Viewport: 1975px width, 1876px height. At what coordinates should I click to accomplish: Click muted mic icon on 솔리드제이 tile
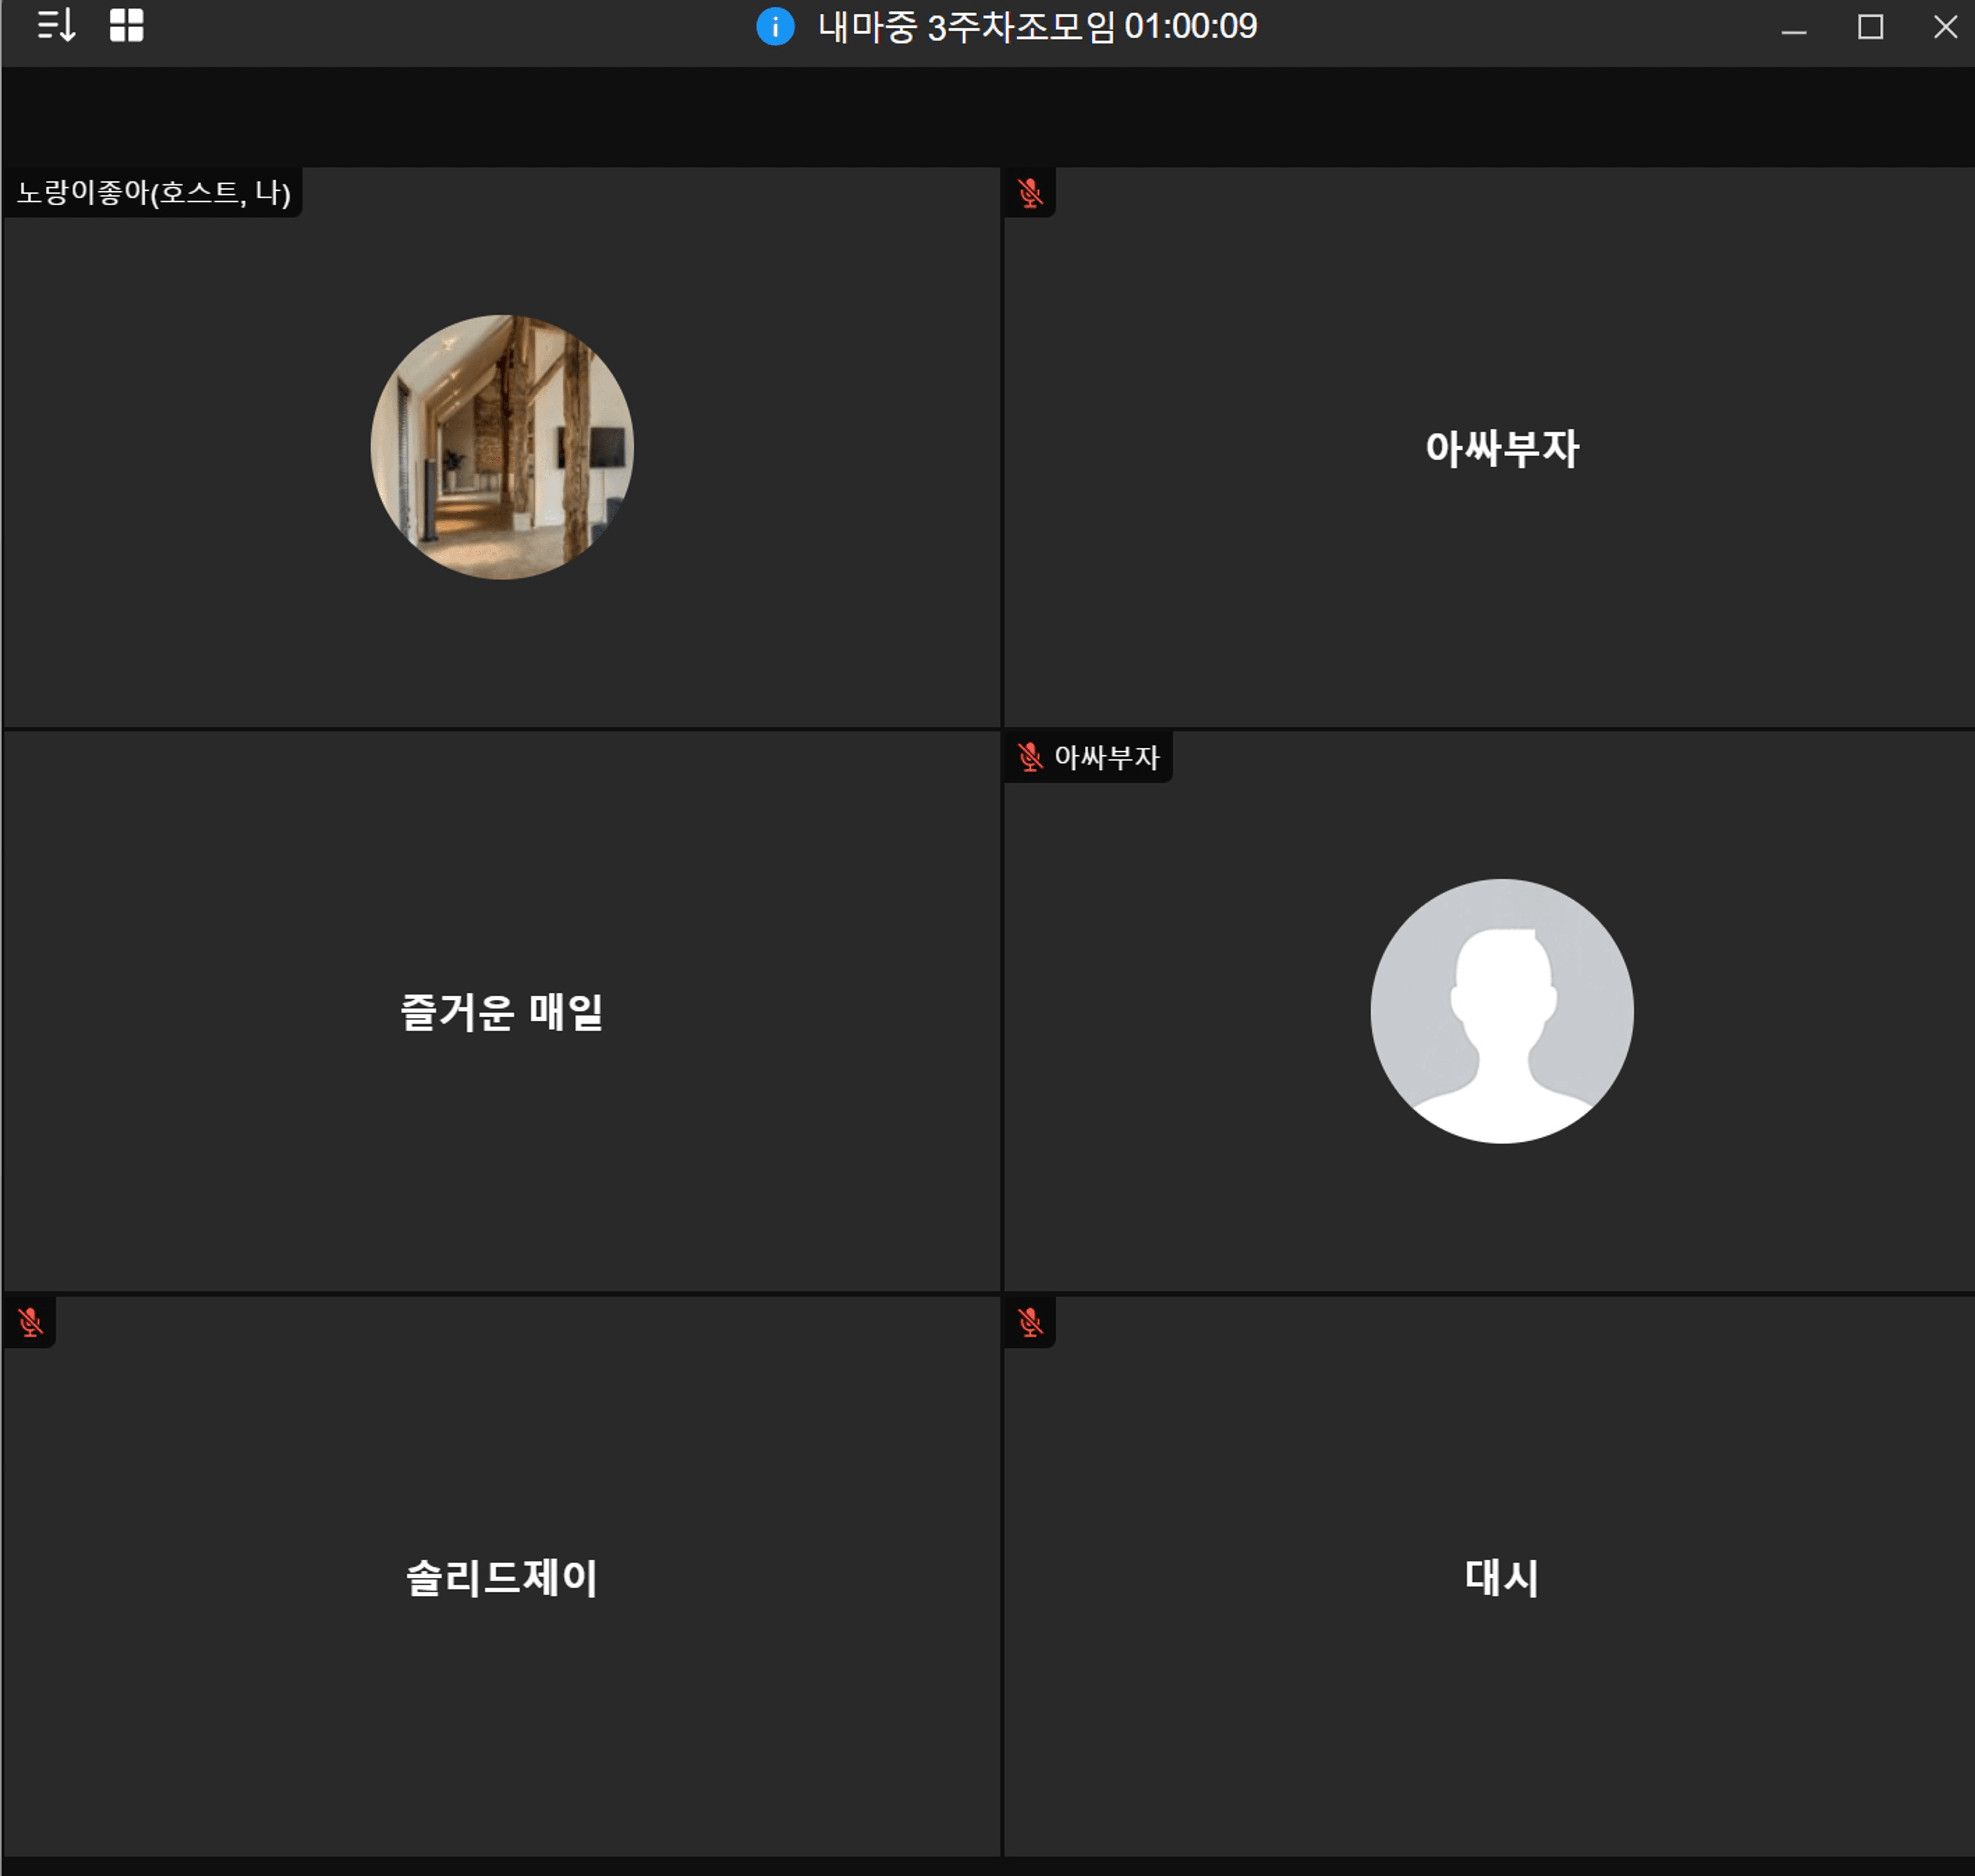30,1322
